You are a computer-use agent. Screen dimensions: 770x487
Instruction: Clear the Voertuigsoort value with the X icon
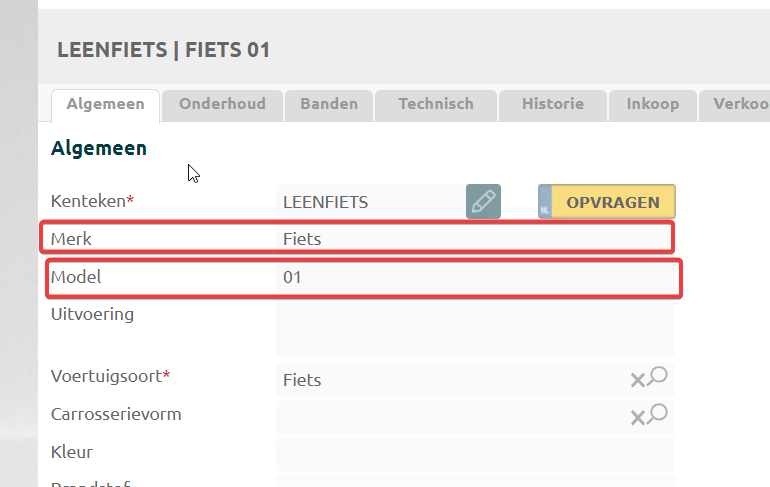pos(637,380)
